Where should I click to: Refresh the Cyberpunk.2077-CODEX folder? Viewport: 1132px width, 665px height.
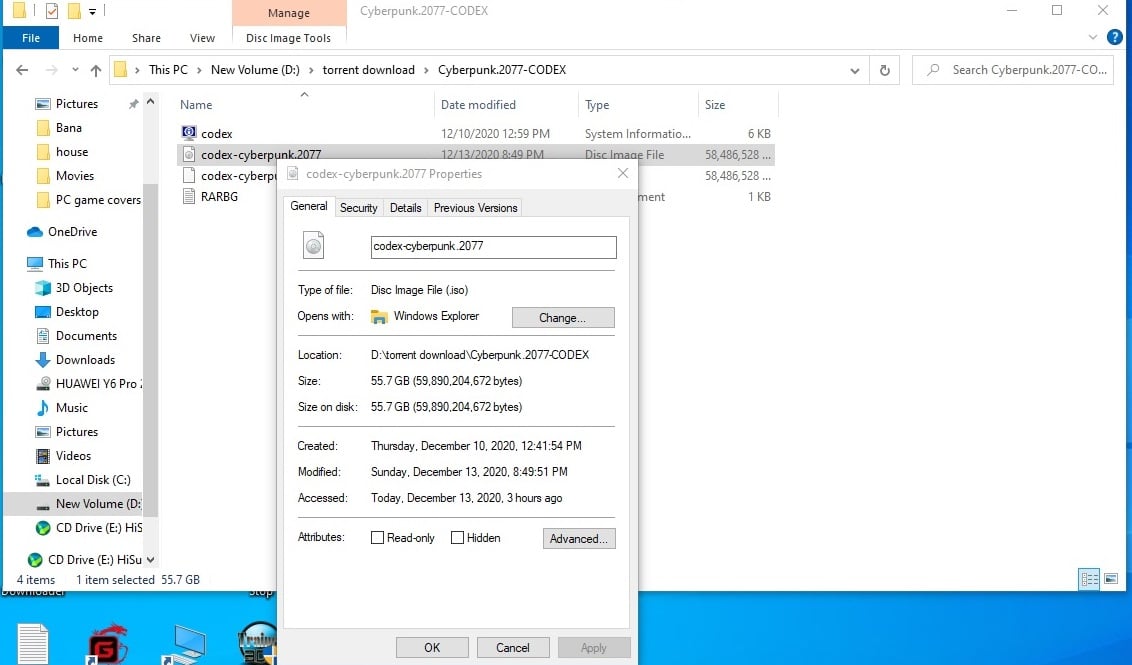click(884, 70)
